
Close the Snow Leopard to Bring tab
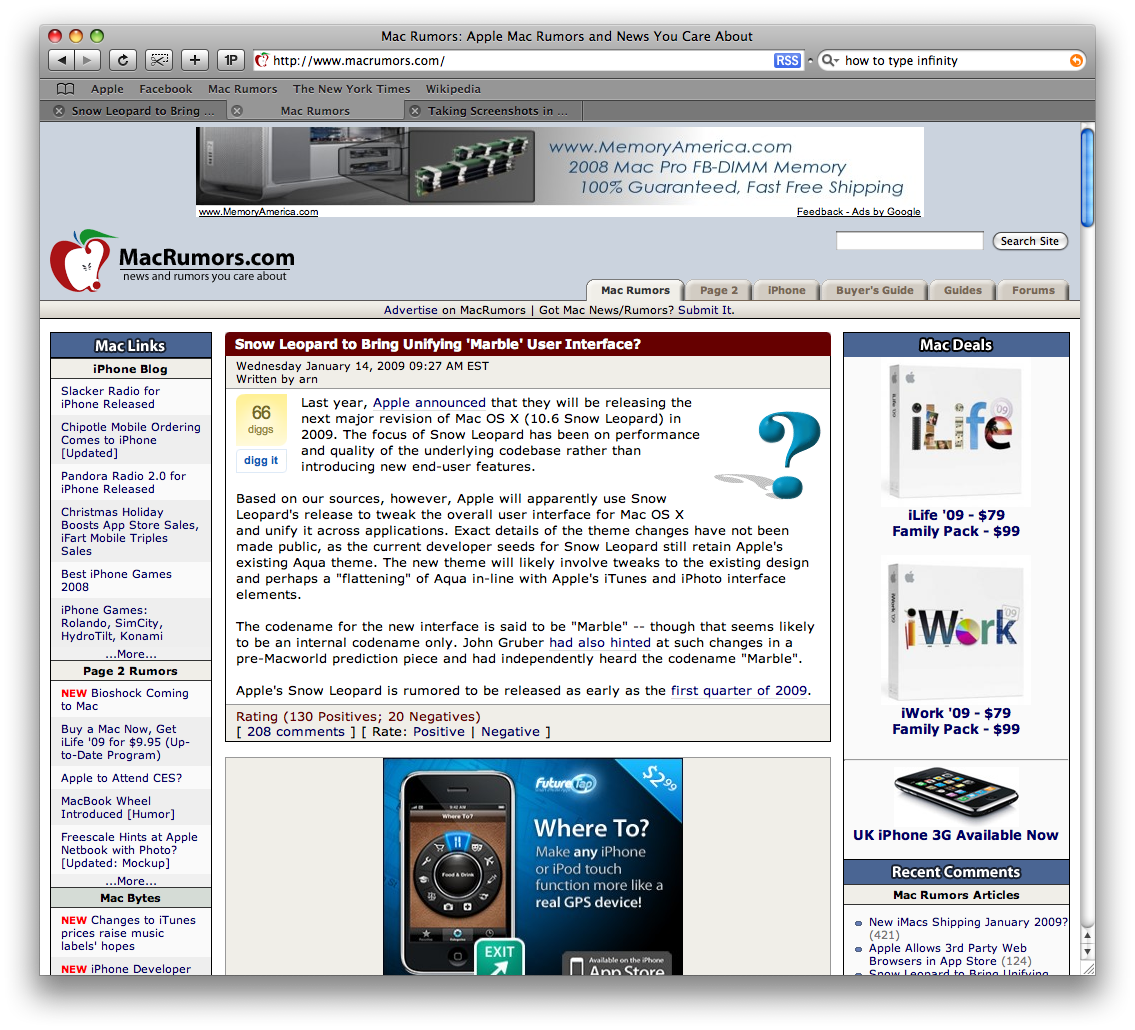(x=59, y=111)
